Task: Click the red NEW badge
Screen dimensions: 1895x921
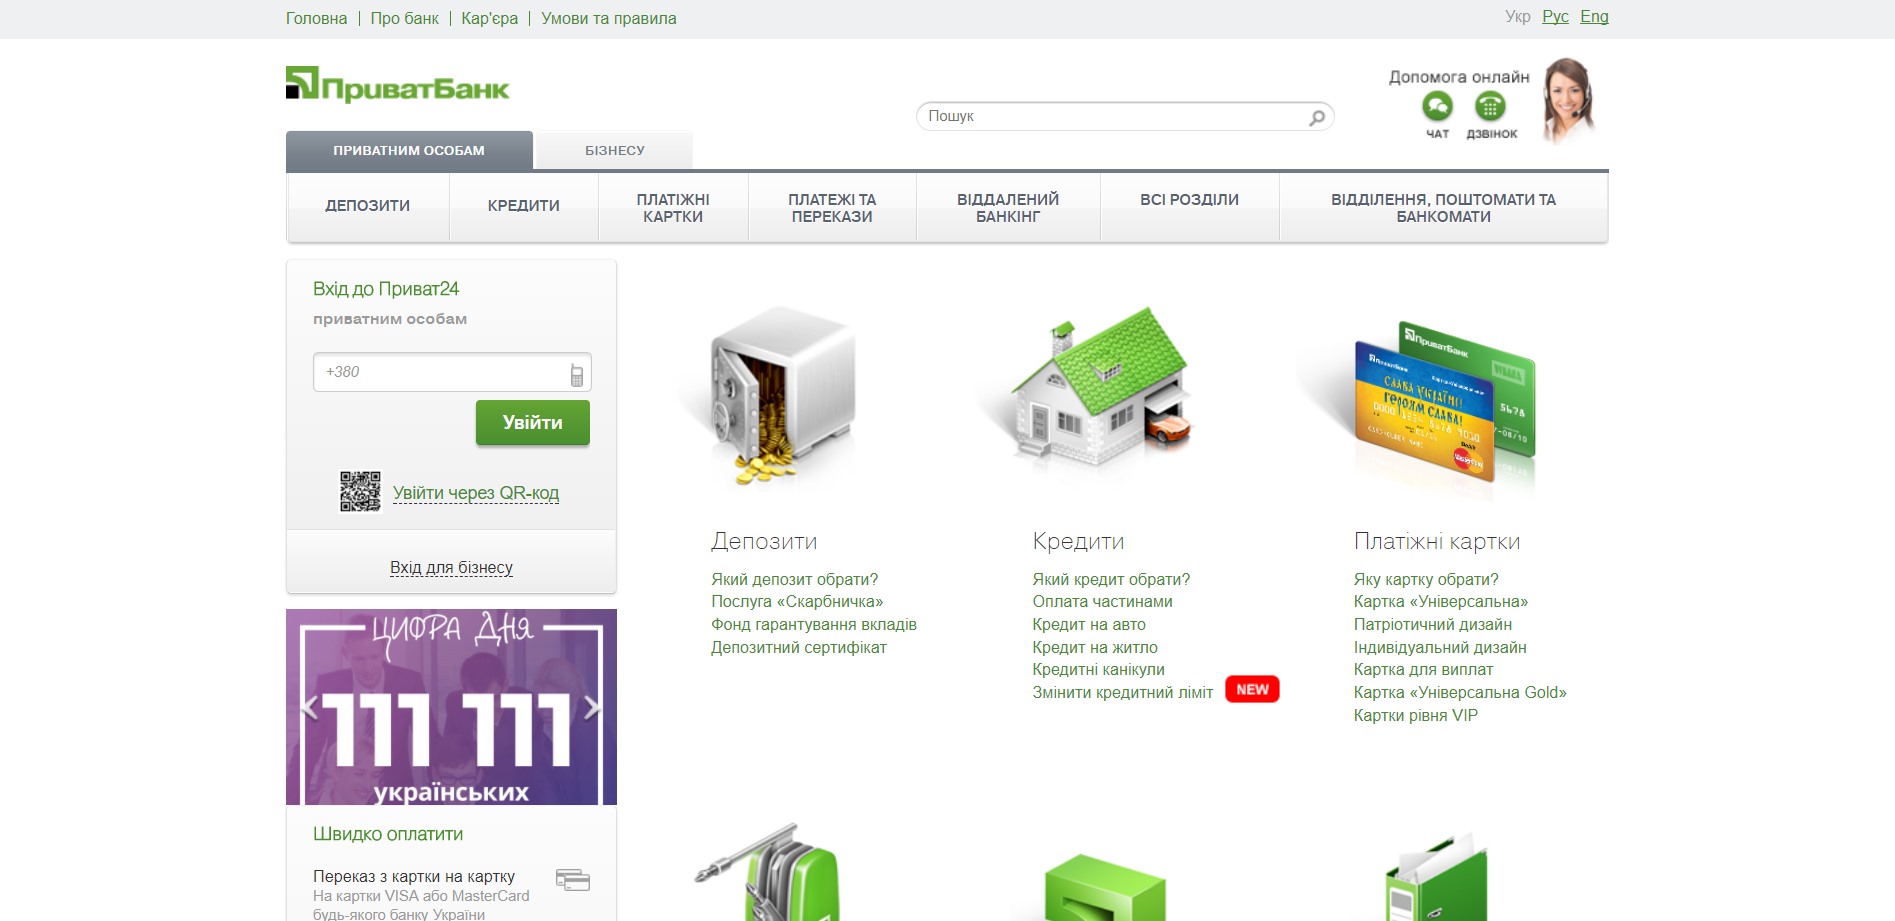Action: coord(1252,689)
